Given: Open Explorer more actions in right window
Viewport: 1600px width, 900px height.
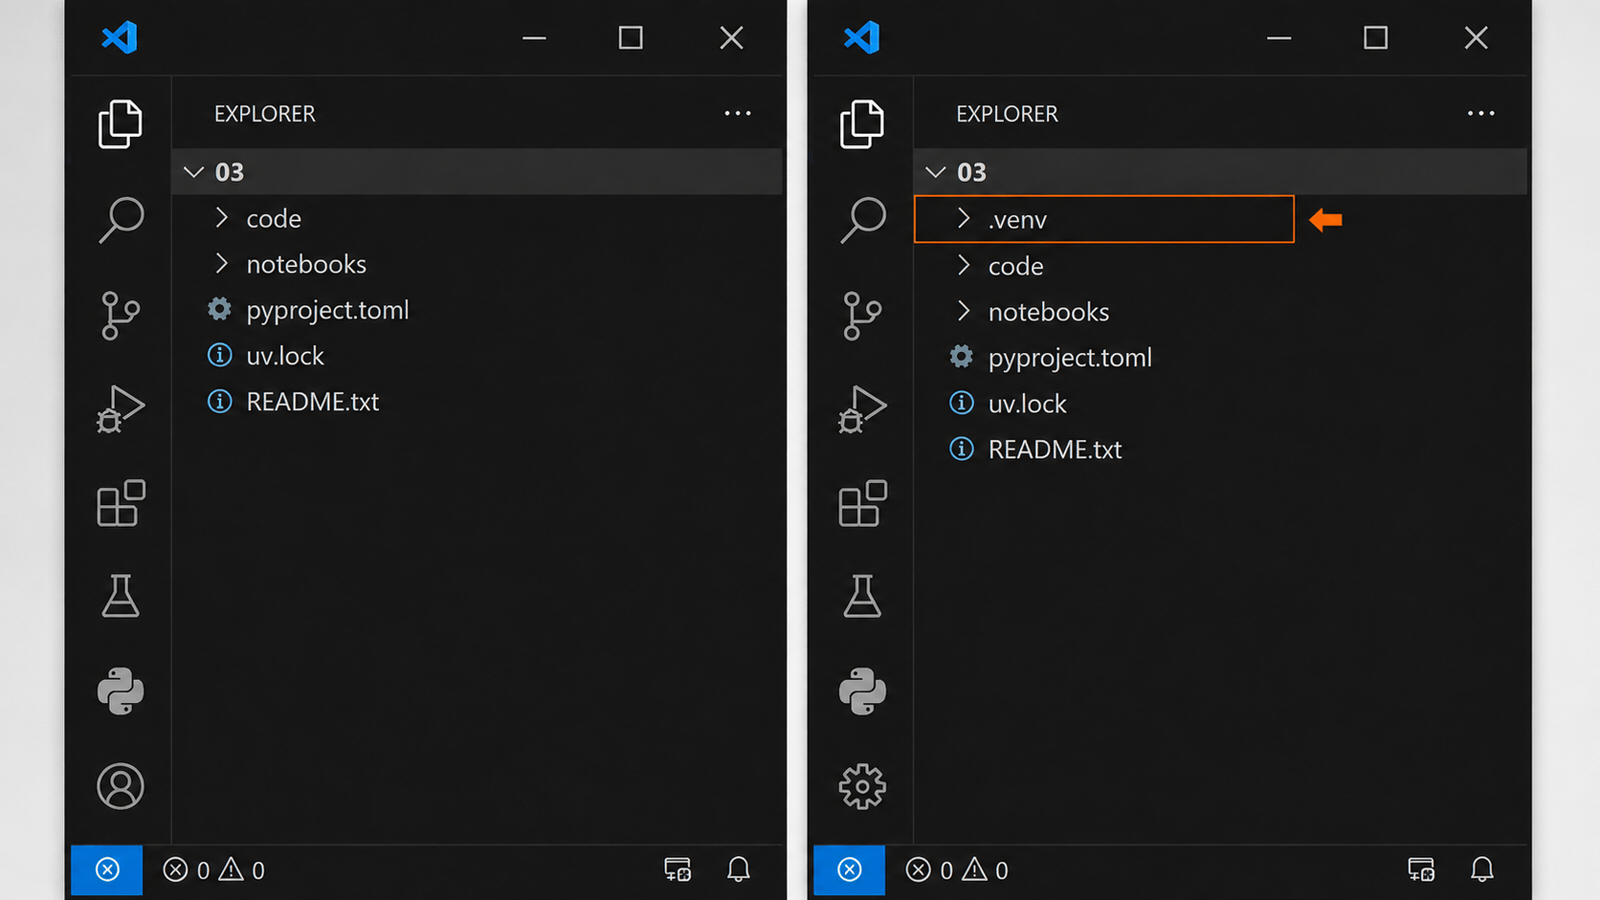Looking at the screenshot, I should [x=1481, y=113].
